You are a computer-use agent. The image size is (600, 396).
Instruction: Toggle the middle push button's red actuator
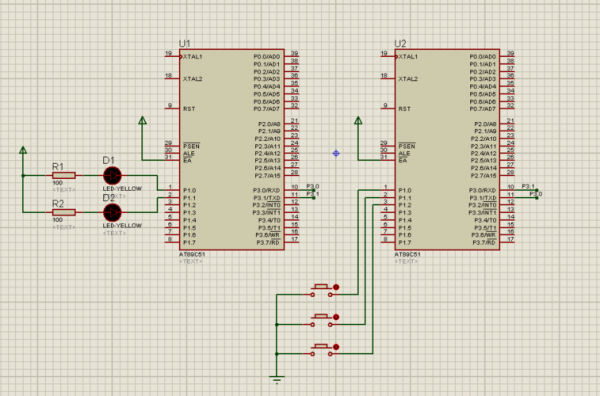click(x=336, y=317)
